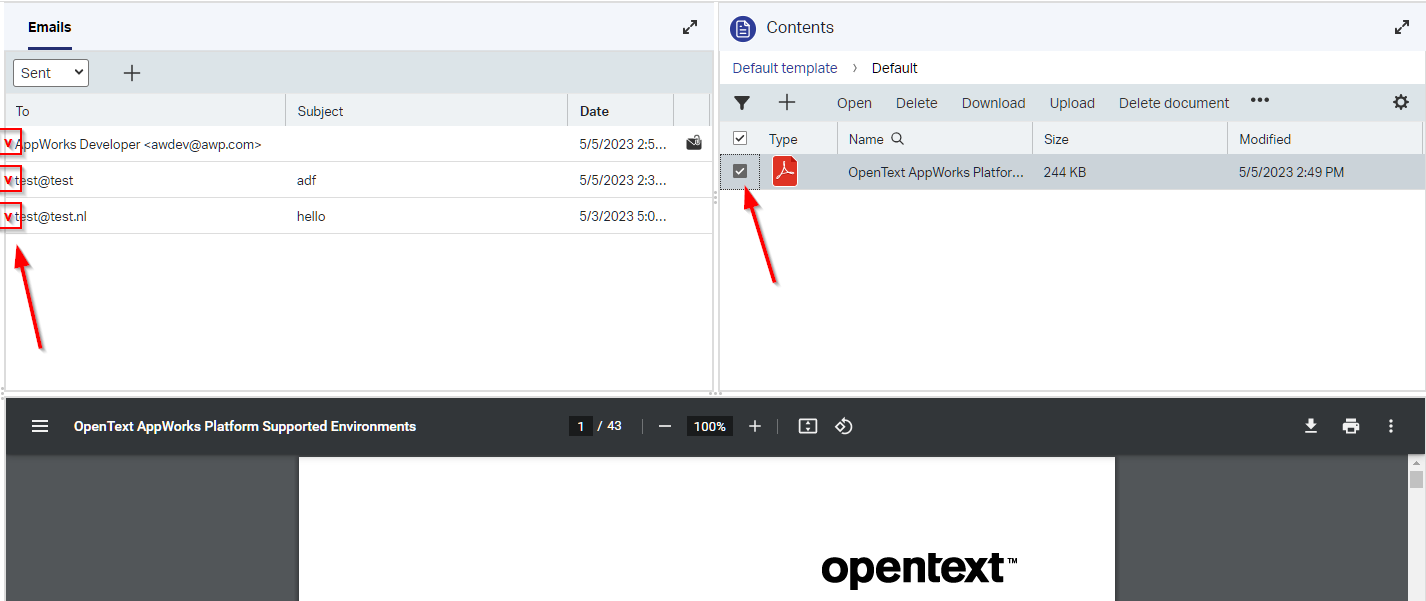The width and height of the screenshot is (1426, 601).
Task: Click Delete document in Contents toolbar
Action: pos(1173,103)
